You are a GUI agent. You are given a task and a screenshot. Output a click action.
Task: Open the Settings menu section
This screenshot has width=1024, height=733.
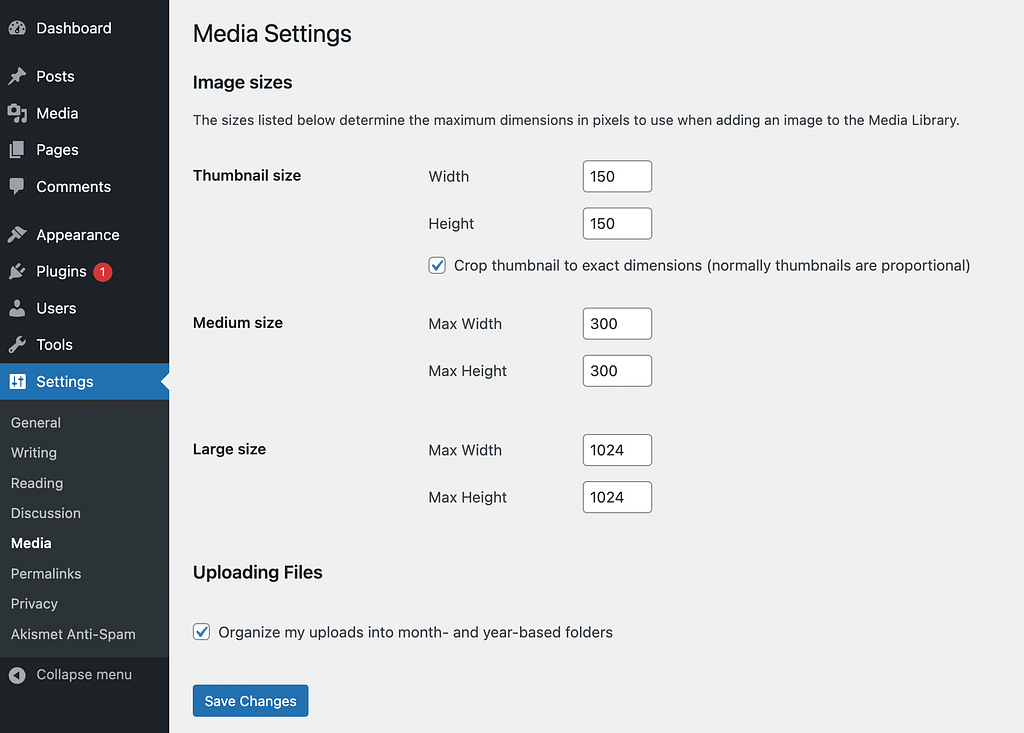click(63, 381)
